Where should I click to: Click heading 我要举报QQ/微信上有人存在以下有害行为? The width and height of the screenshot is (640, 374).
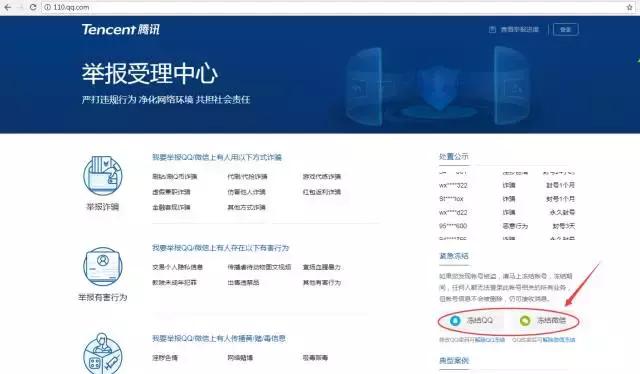221,248
